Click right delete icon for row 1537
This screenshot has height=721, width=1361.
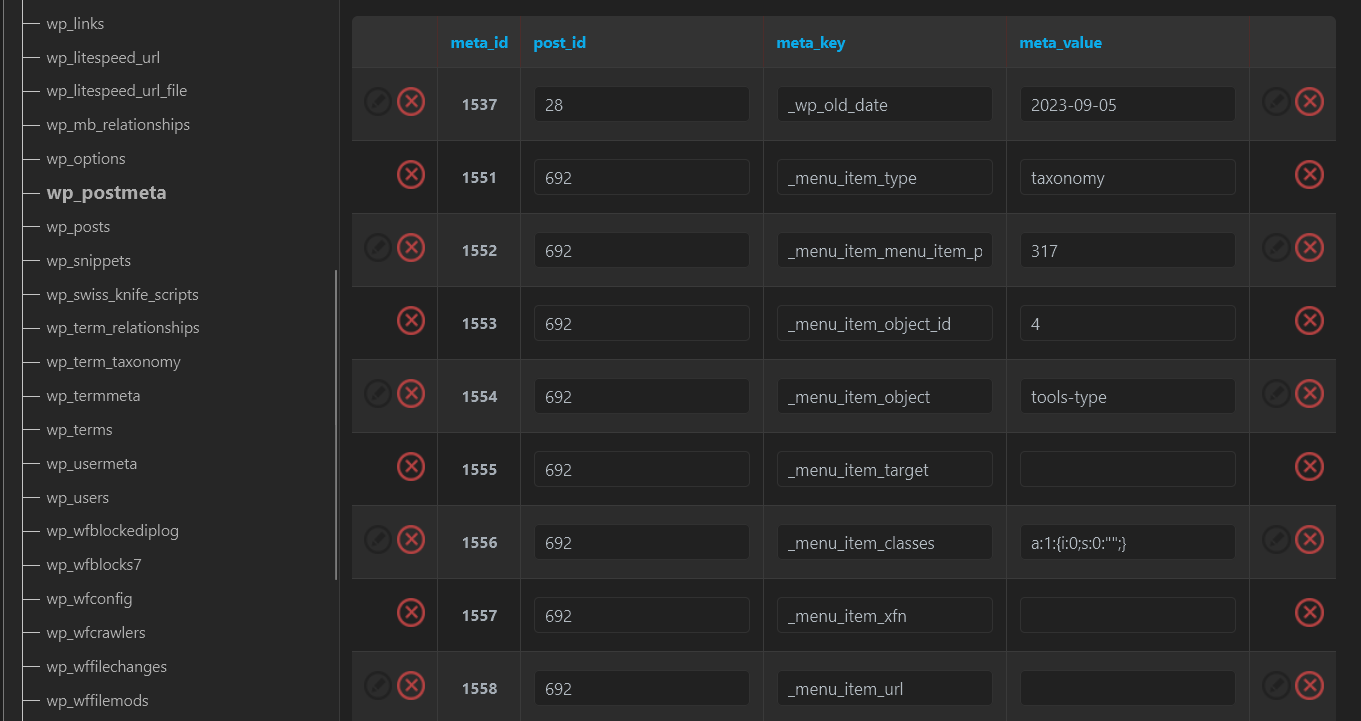coord(1309,102)
